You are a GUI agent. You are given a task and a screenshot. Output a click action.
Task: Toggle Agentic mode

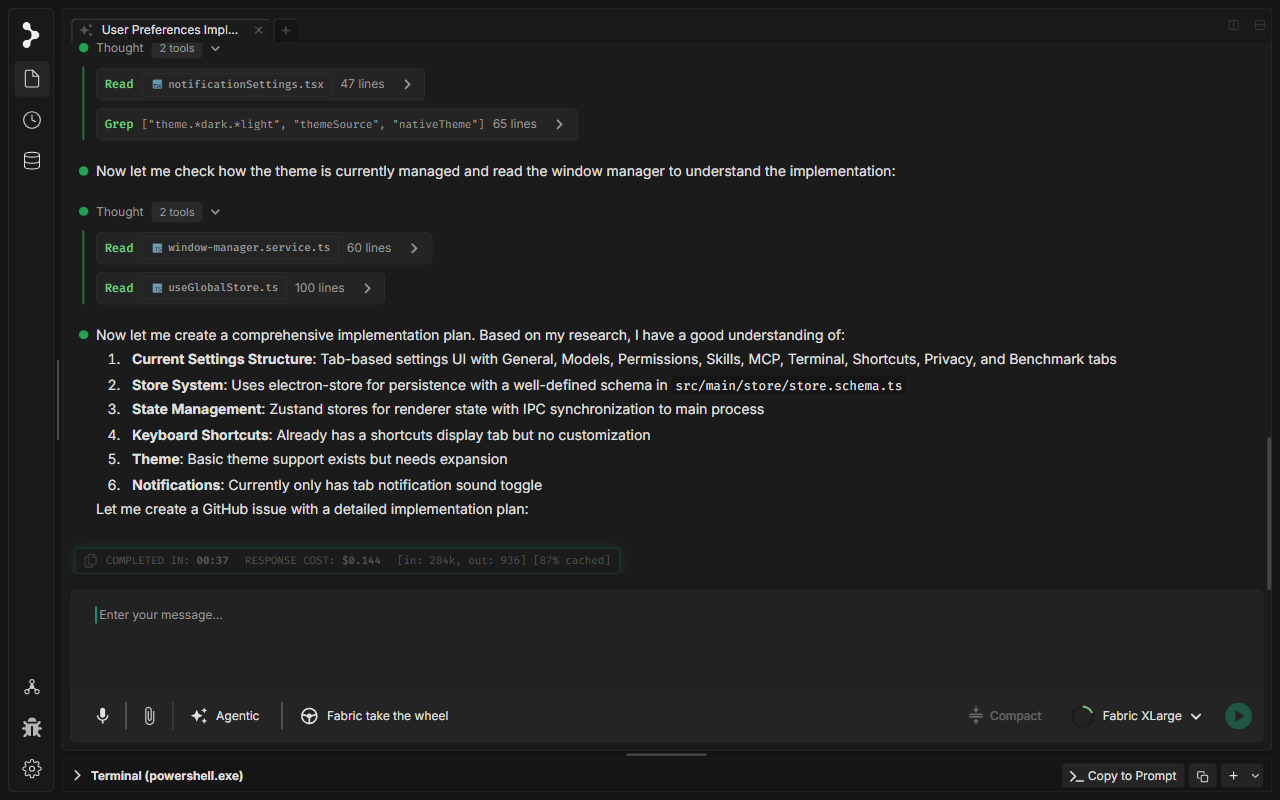(225, 716)
